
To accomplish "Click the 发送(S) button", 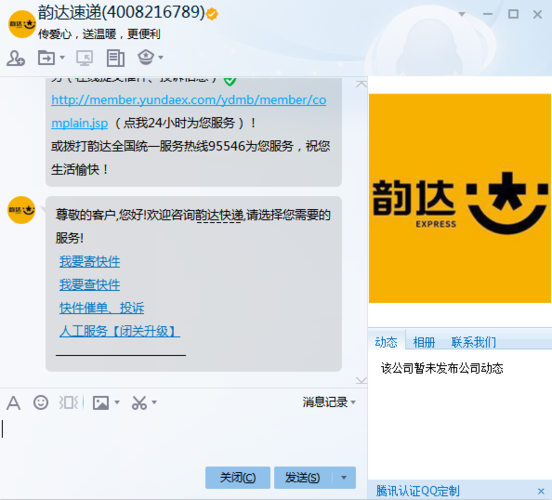I will 303,477.
